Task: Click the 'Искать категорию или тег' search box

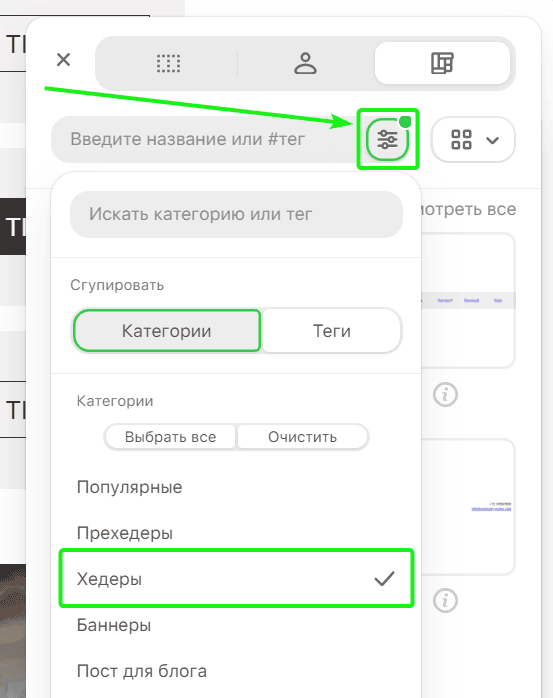Action: pos(236,214)
